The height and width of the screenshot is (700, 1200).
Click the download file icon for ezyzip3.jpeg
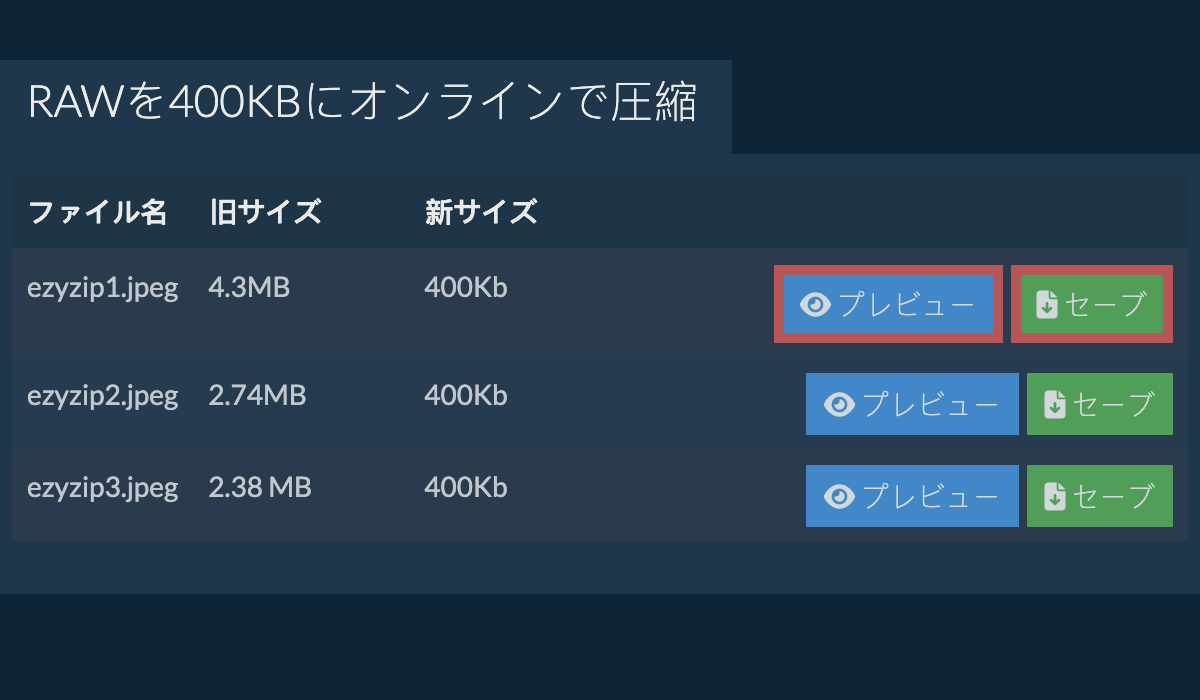pyautogui.click(x=1054, y=496)
